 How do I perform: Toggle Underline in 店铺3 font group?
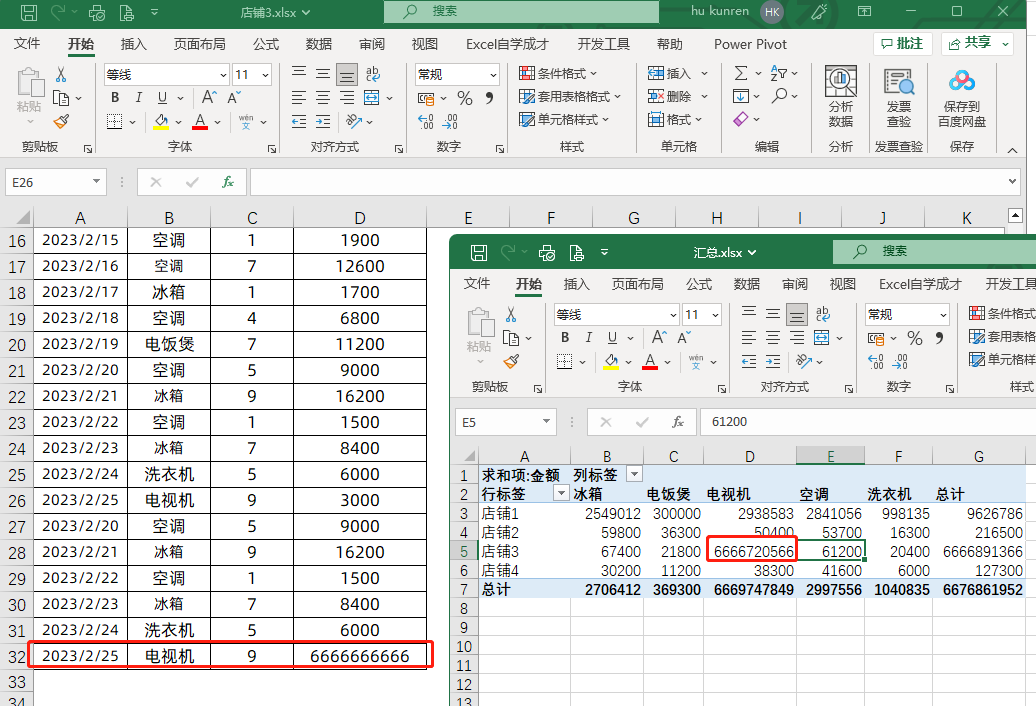[162, 98]
